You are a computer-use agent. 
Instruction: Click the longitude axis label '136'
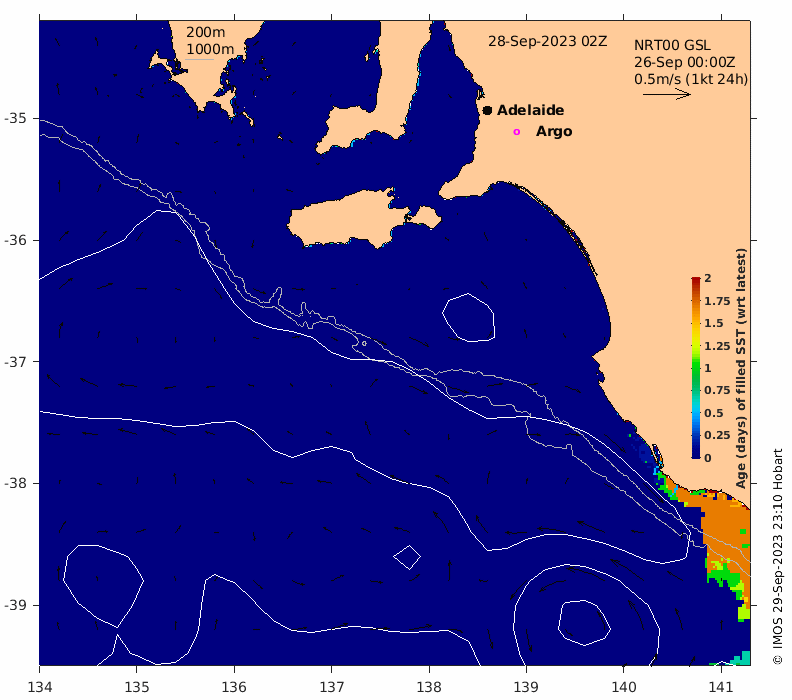click(x=234, y=687)
